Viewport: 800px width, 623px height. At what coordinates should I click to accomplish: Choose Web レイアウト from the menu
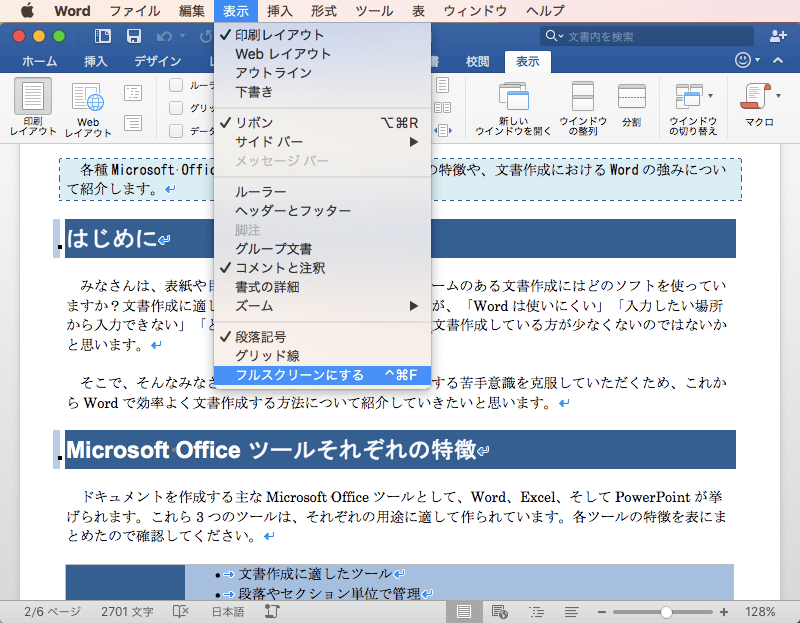point(322,54)
